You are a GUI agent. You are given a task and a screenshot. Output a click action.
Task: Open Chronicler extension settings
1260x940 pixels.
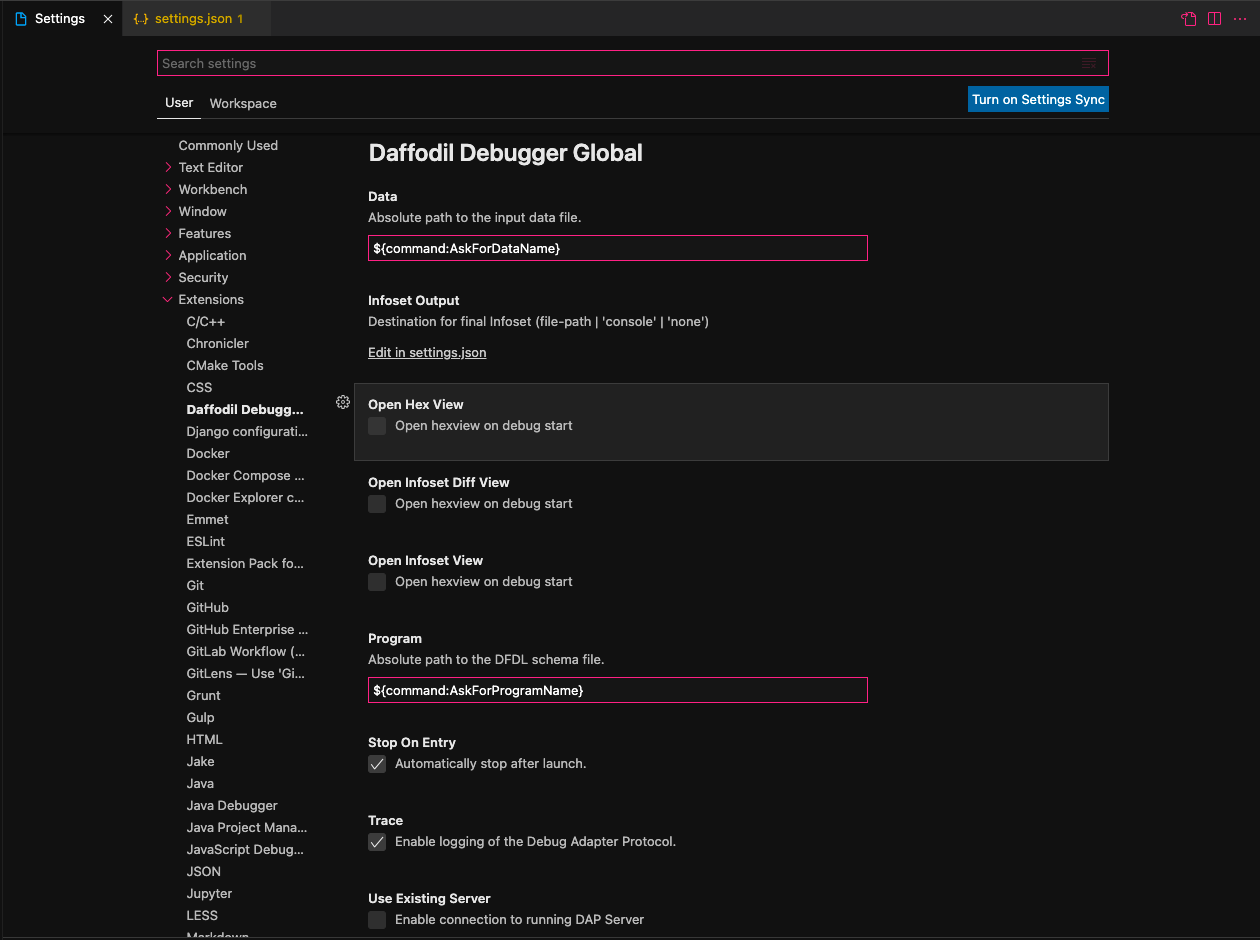coord(217,343)
